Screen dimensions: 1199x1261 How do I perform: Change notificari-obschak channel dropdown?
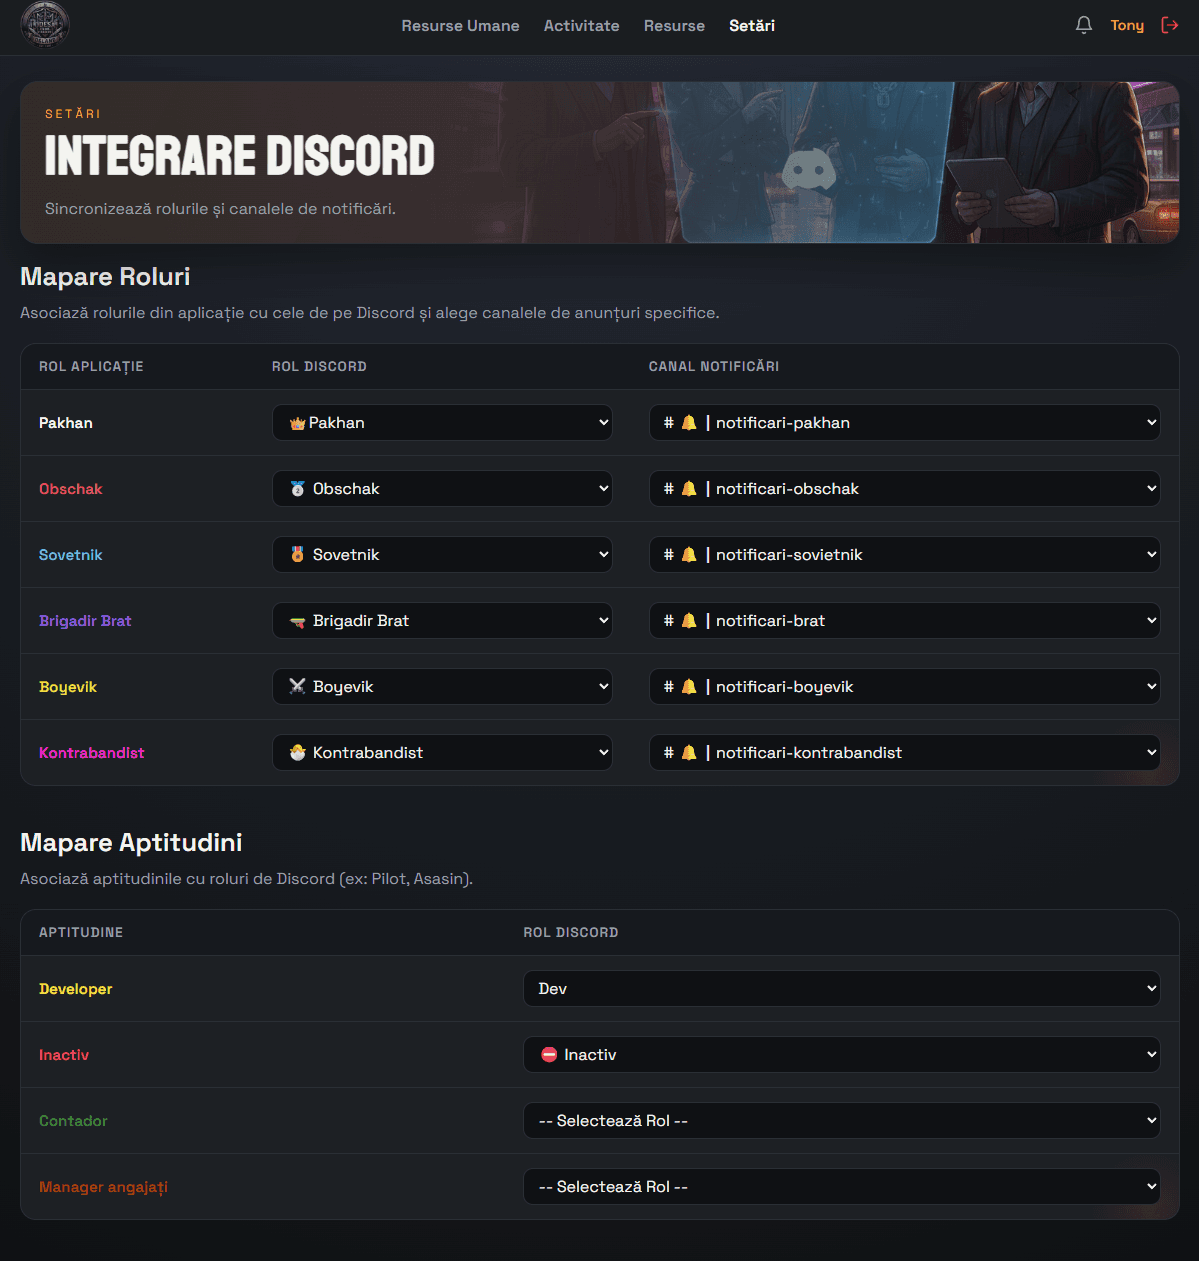click(905, 489)
